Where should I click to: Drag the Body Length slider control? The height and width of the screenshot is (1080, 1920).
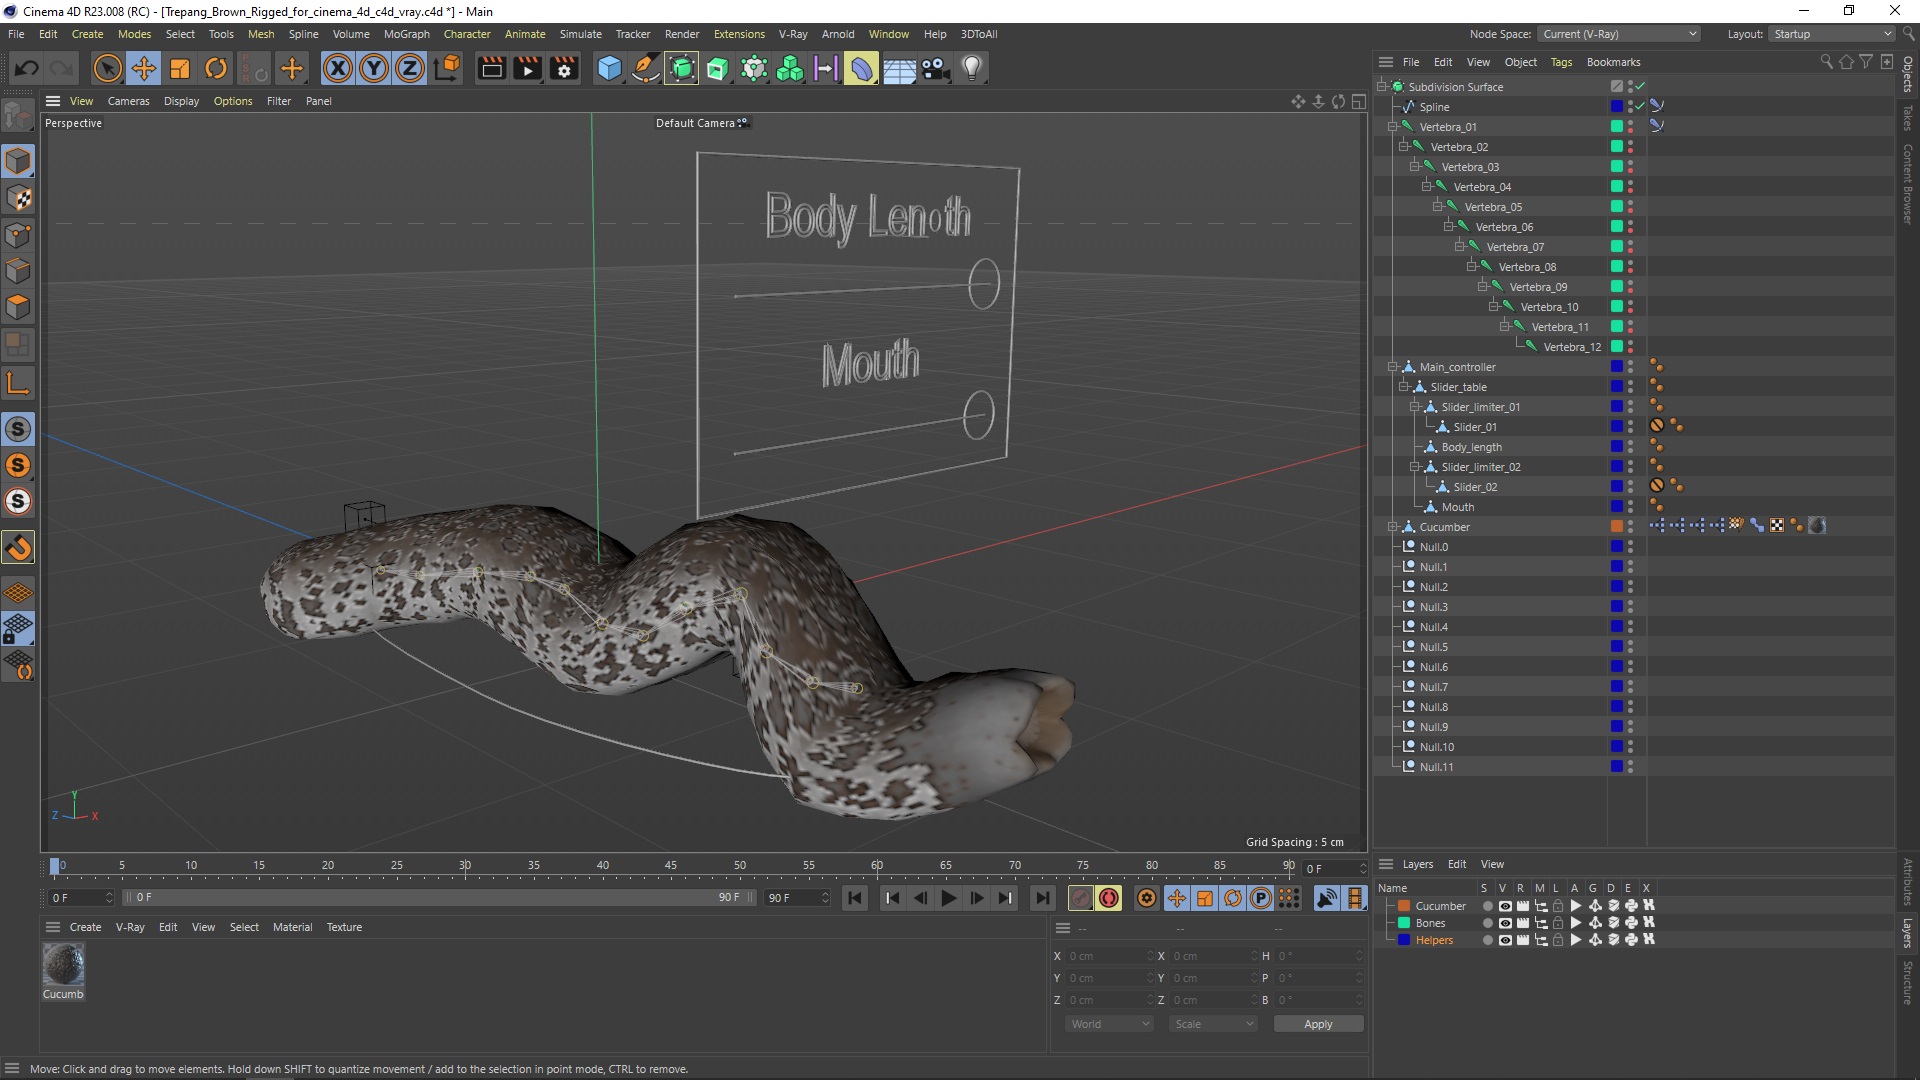point(981,284)
